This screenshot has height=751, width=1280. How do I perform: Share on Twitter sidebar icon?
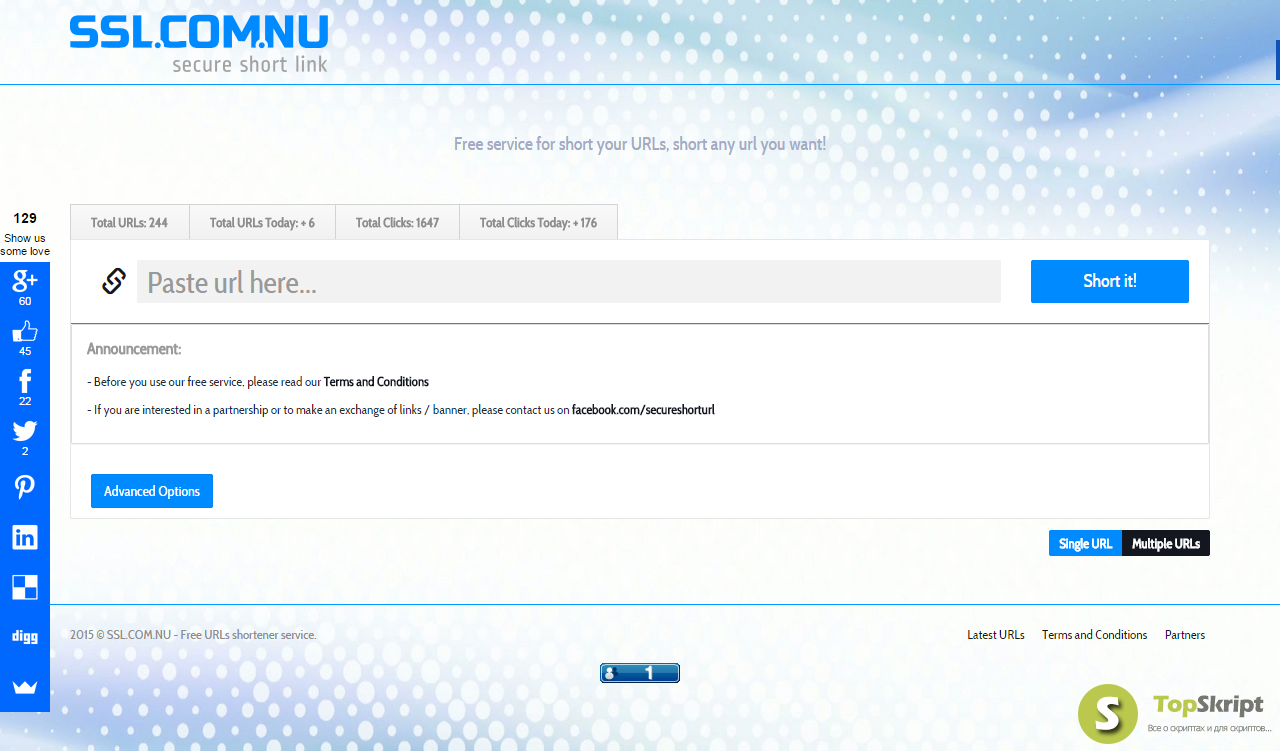pyautogui.click(x=25, y=432)
